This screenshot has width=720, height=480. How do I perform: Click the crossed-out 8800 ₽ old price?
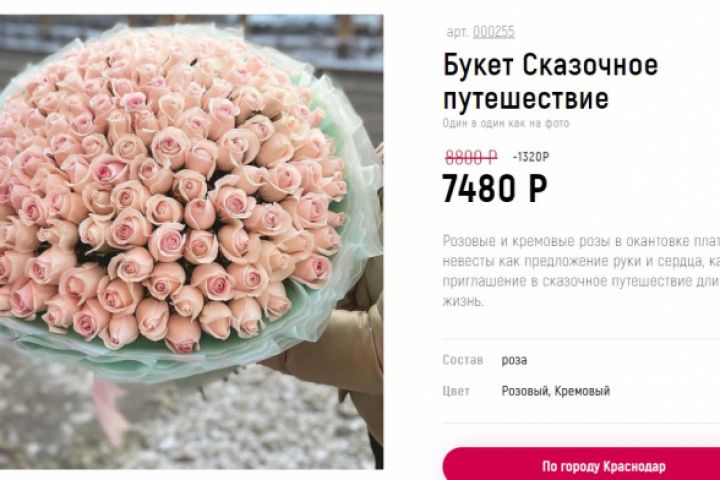tap(471, 158)
